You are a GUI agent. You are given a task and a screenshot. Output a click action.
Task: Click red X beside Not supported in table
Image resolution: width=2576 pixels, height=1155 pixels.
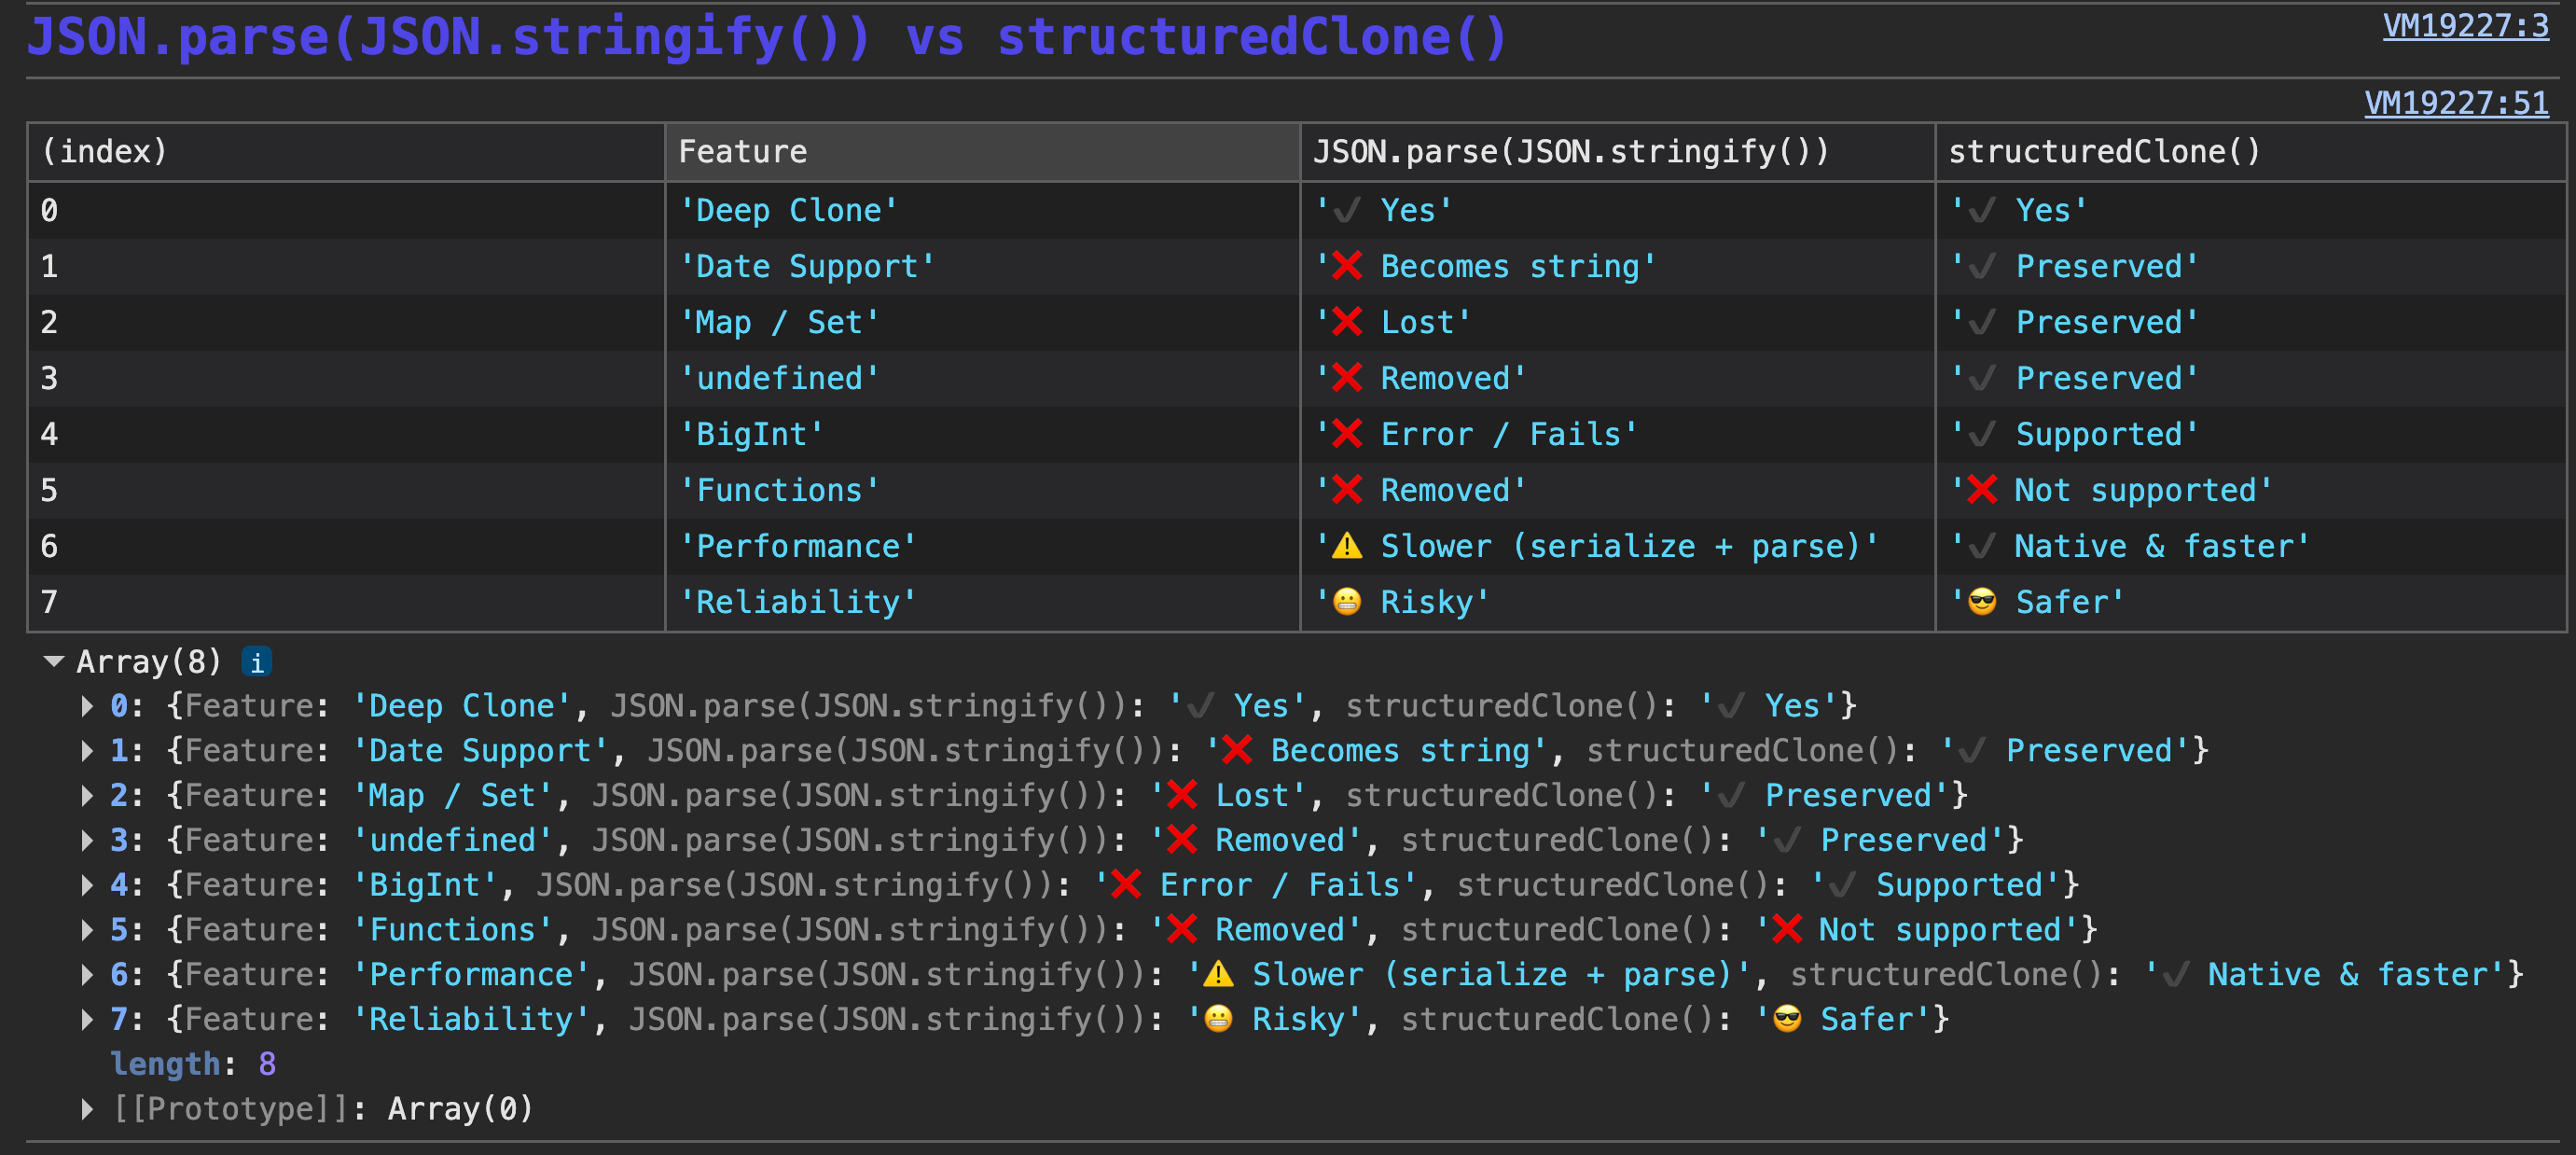1981,490
